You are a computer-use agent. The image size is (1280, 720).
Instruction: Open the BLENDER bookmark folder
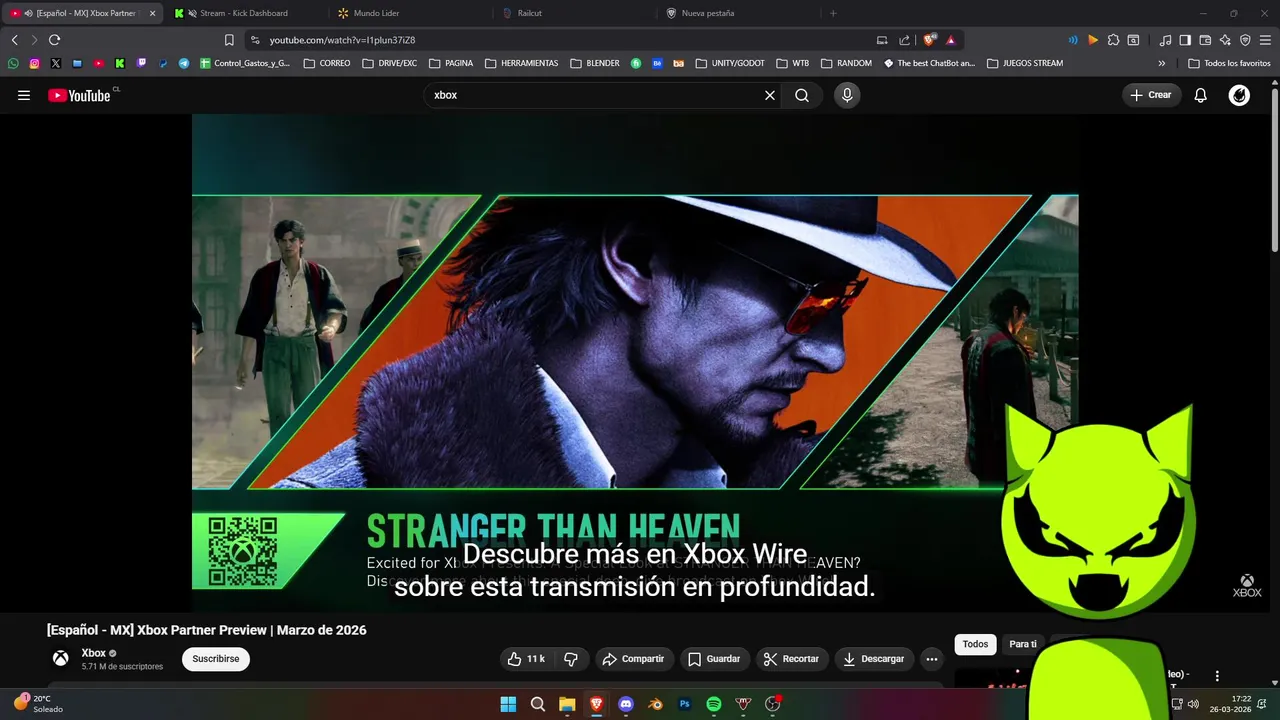[x=595, y=63]
